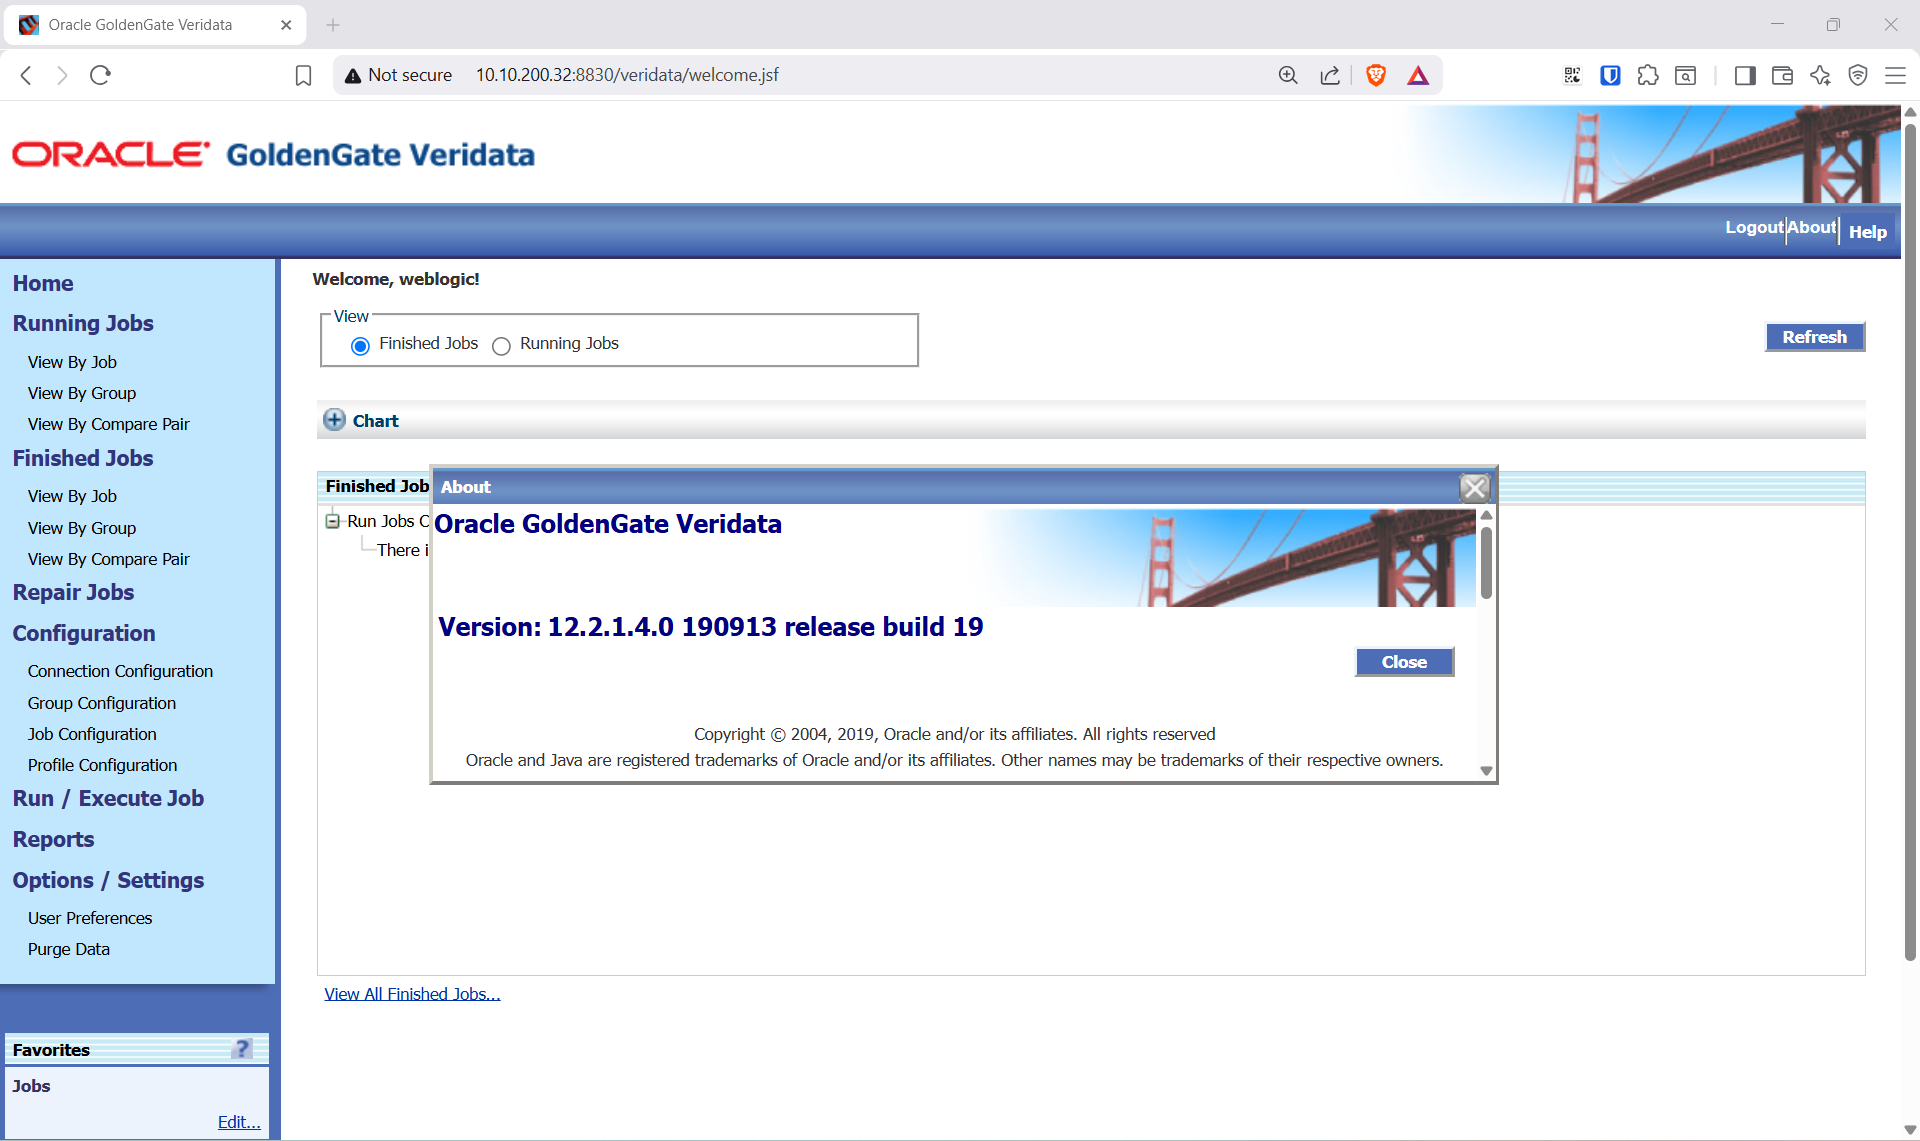Click the About dialog scroll up arrow
1920x1141 pixels.
(x=1486, y=515)
